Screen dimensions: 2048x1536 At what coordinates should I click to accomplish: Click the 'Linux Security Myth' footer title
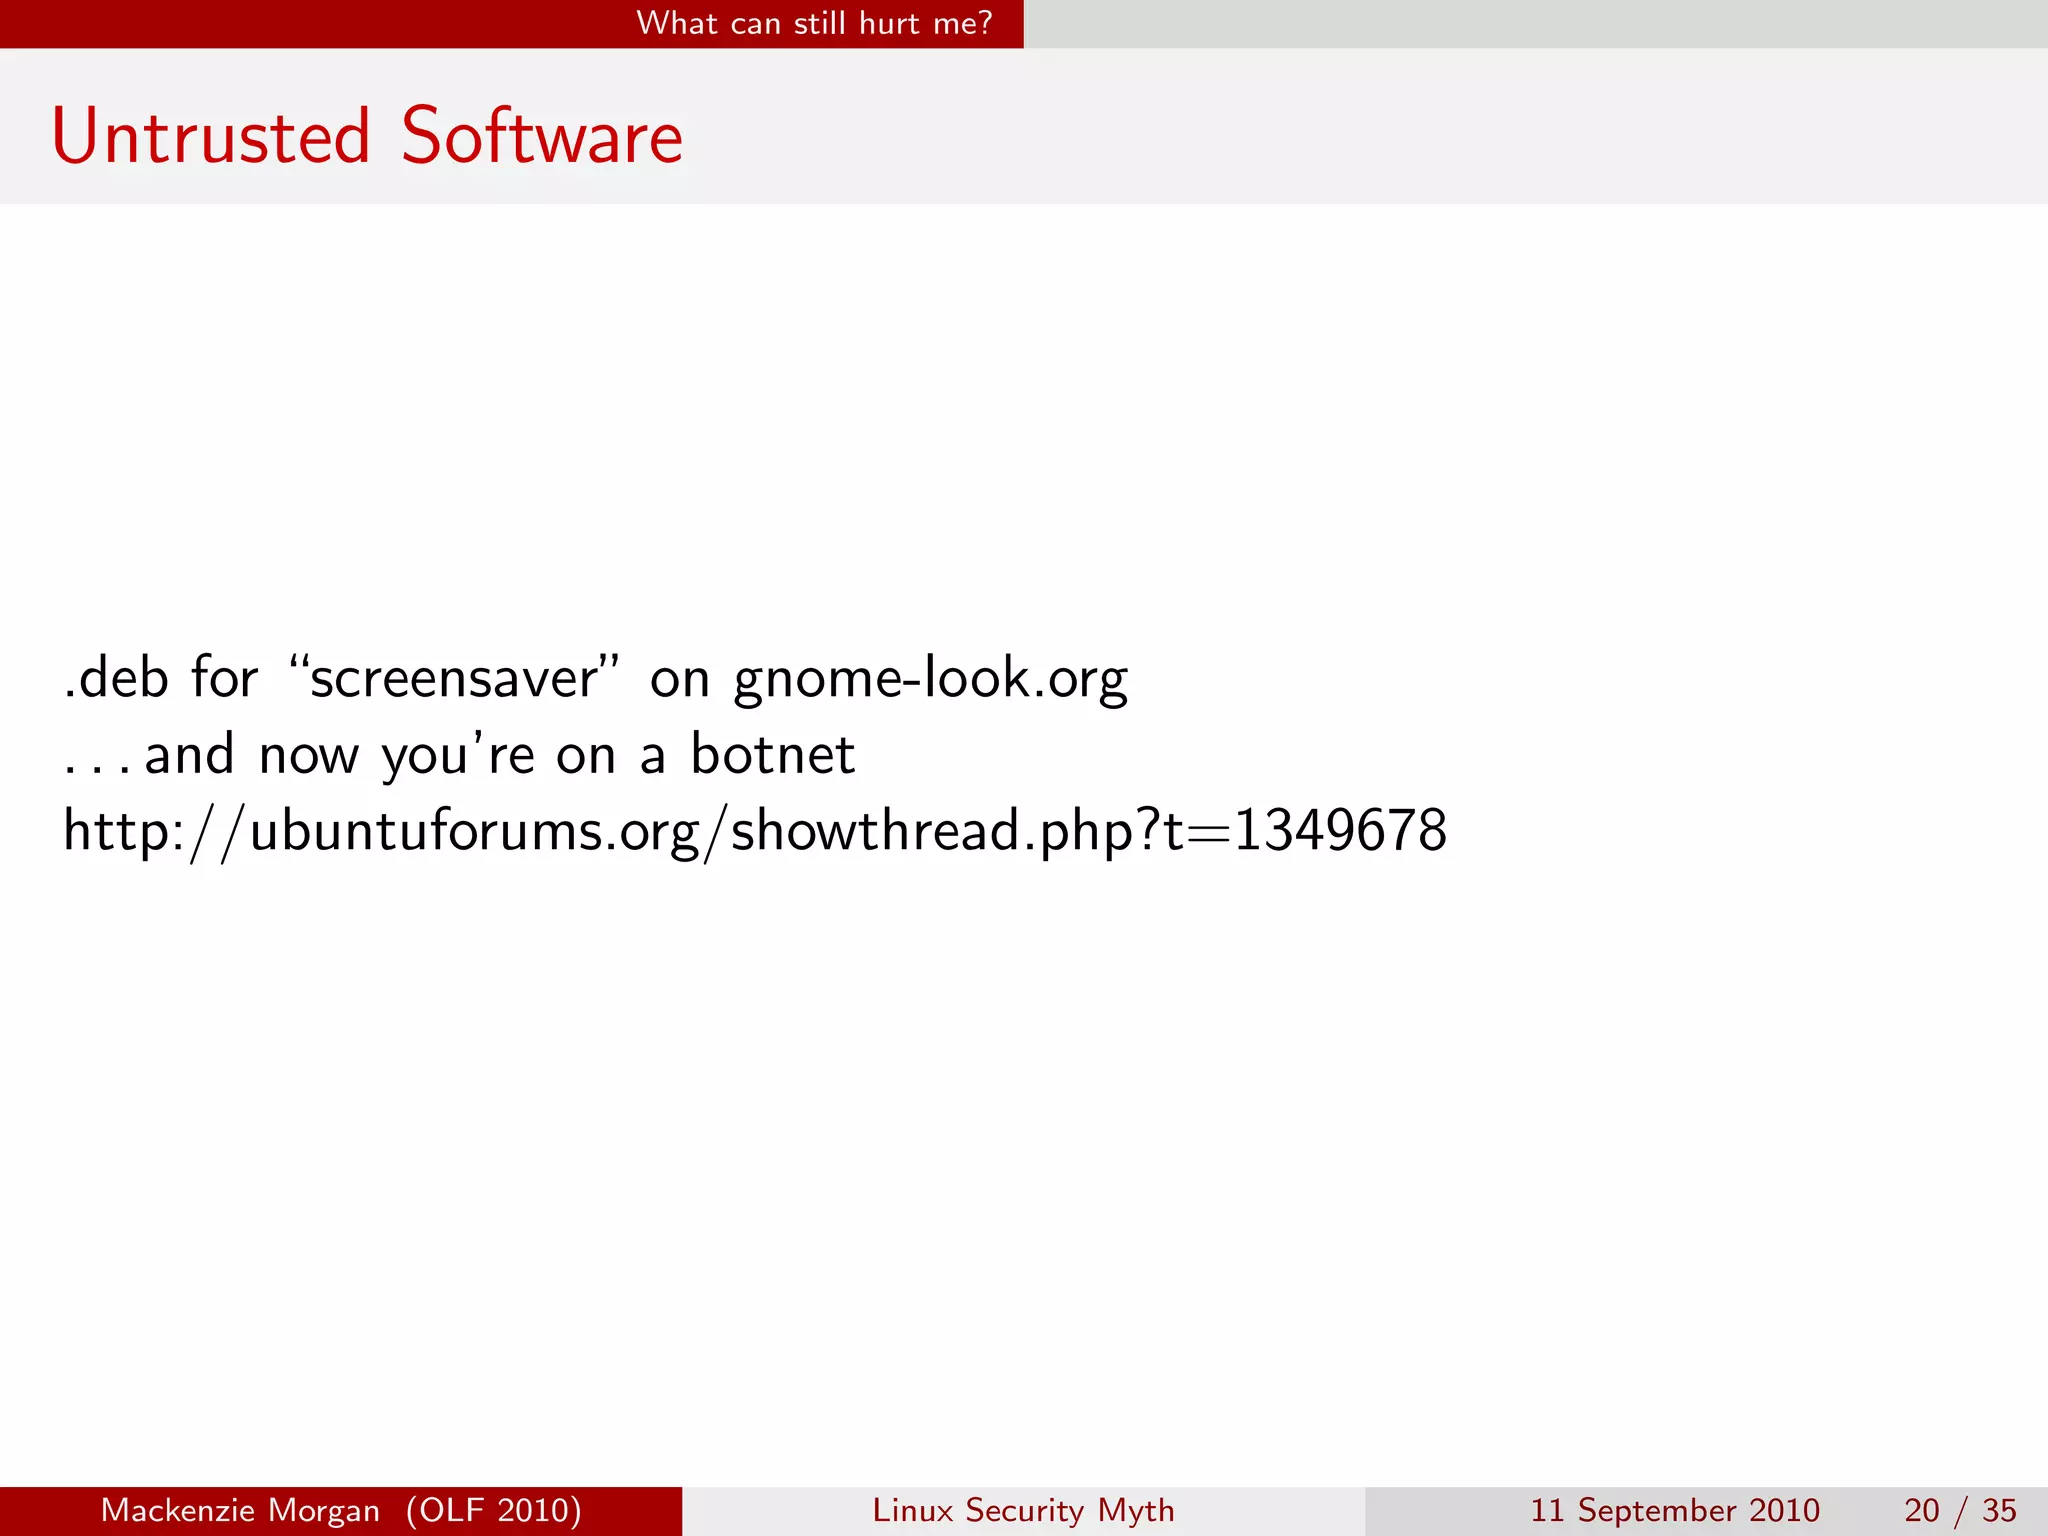pyautogui.click(x=1023, y=1510)
